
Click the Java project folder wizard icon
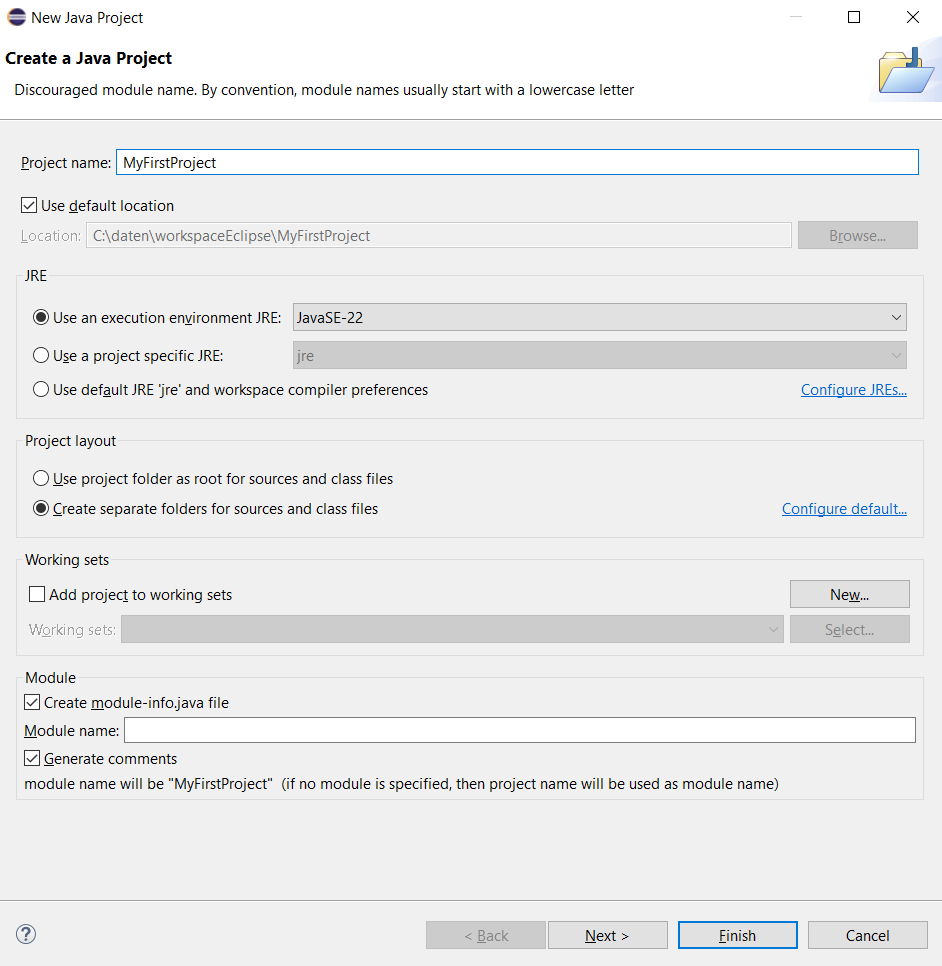pos(905,71)
